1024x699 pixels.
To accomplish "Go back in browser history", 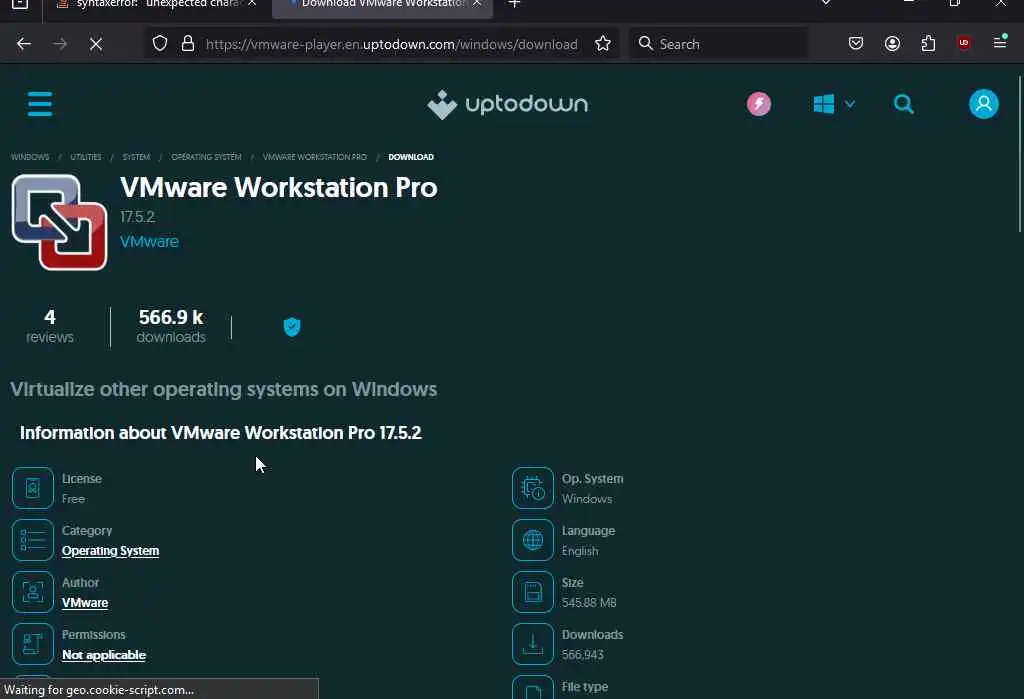I will (x=24, y=44).
